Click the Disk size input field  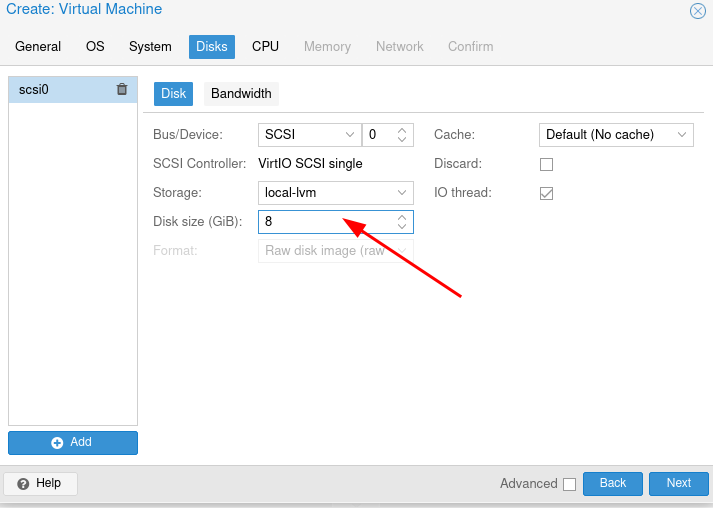324,222
